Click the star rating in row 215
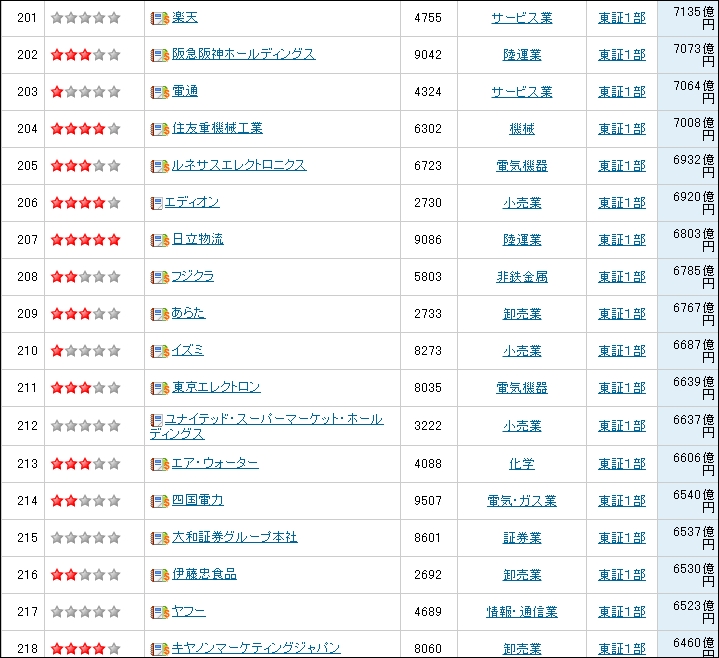This screenshot has height=658, width=719. 85,538
